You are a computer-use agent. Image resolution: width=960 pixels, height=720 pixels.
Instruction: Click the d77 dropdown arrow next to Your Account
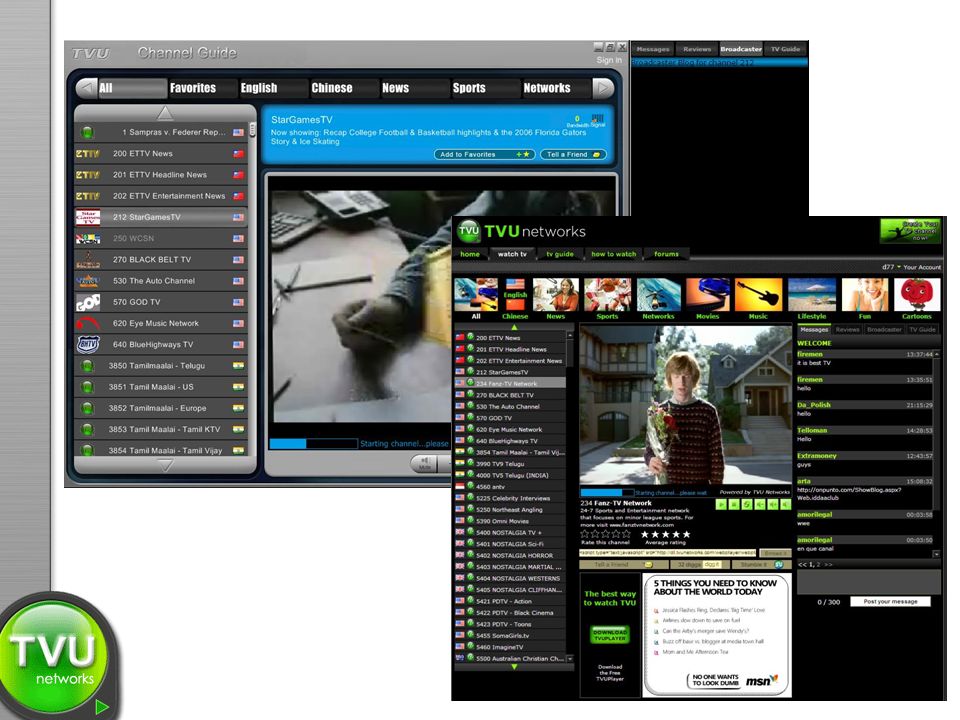[x=899, y=267]
